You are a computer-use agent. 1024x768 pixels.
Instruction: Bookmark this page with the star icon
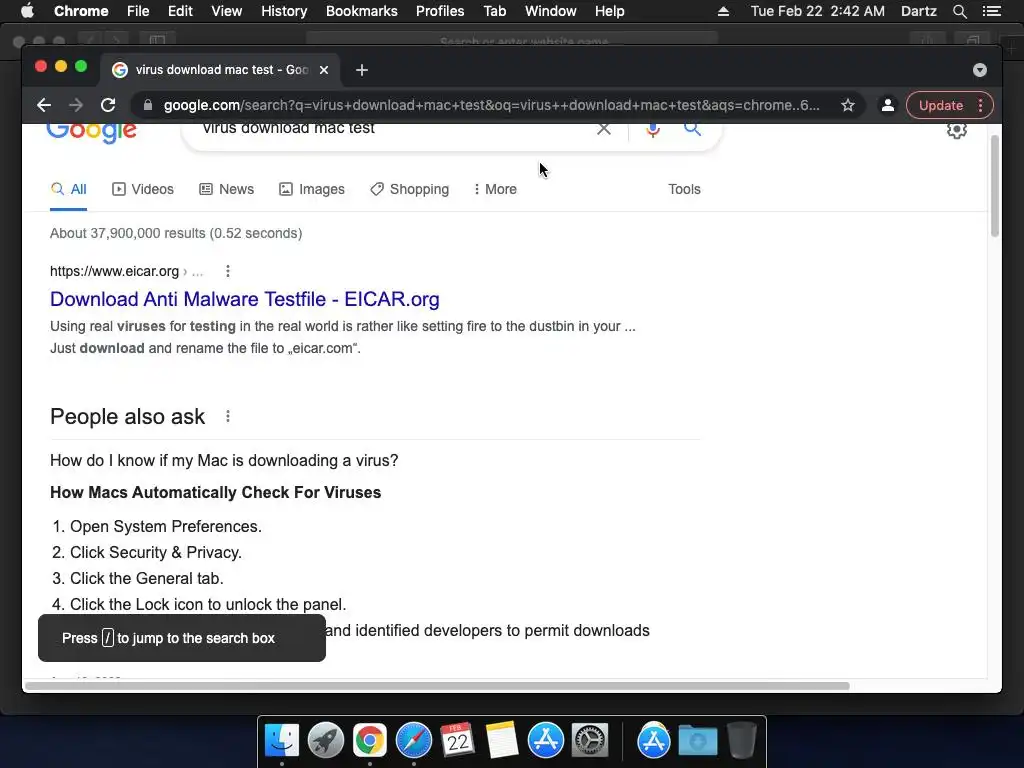click(848, 105)
